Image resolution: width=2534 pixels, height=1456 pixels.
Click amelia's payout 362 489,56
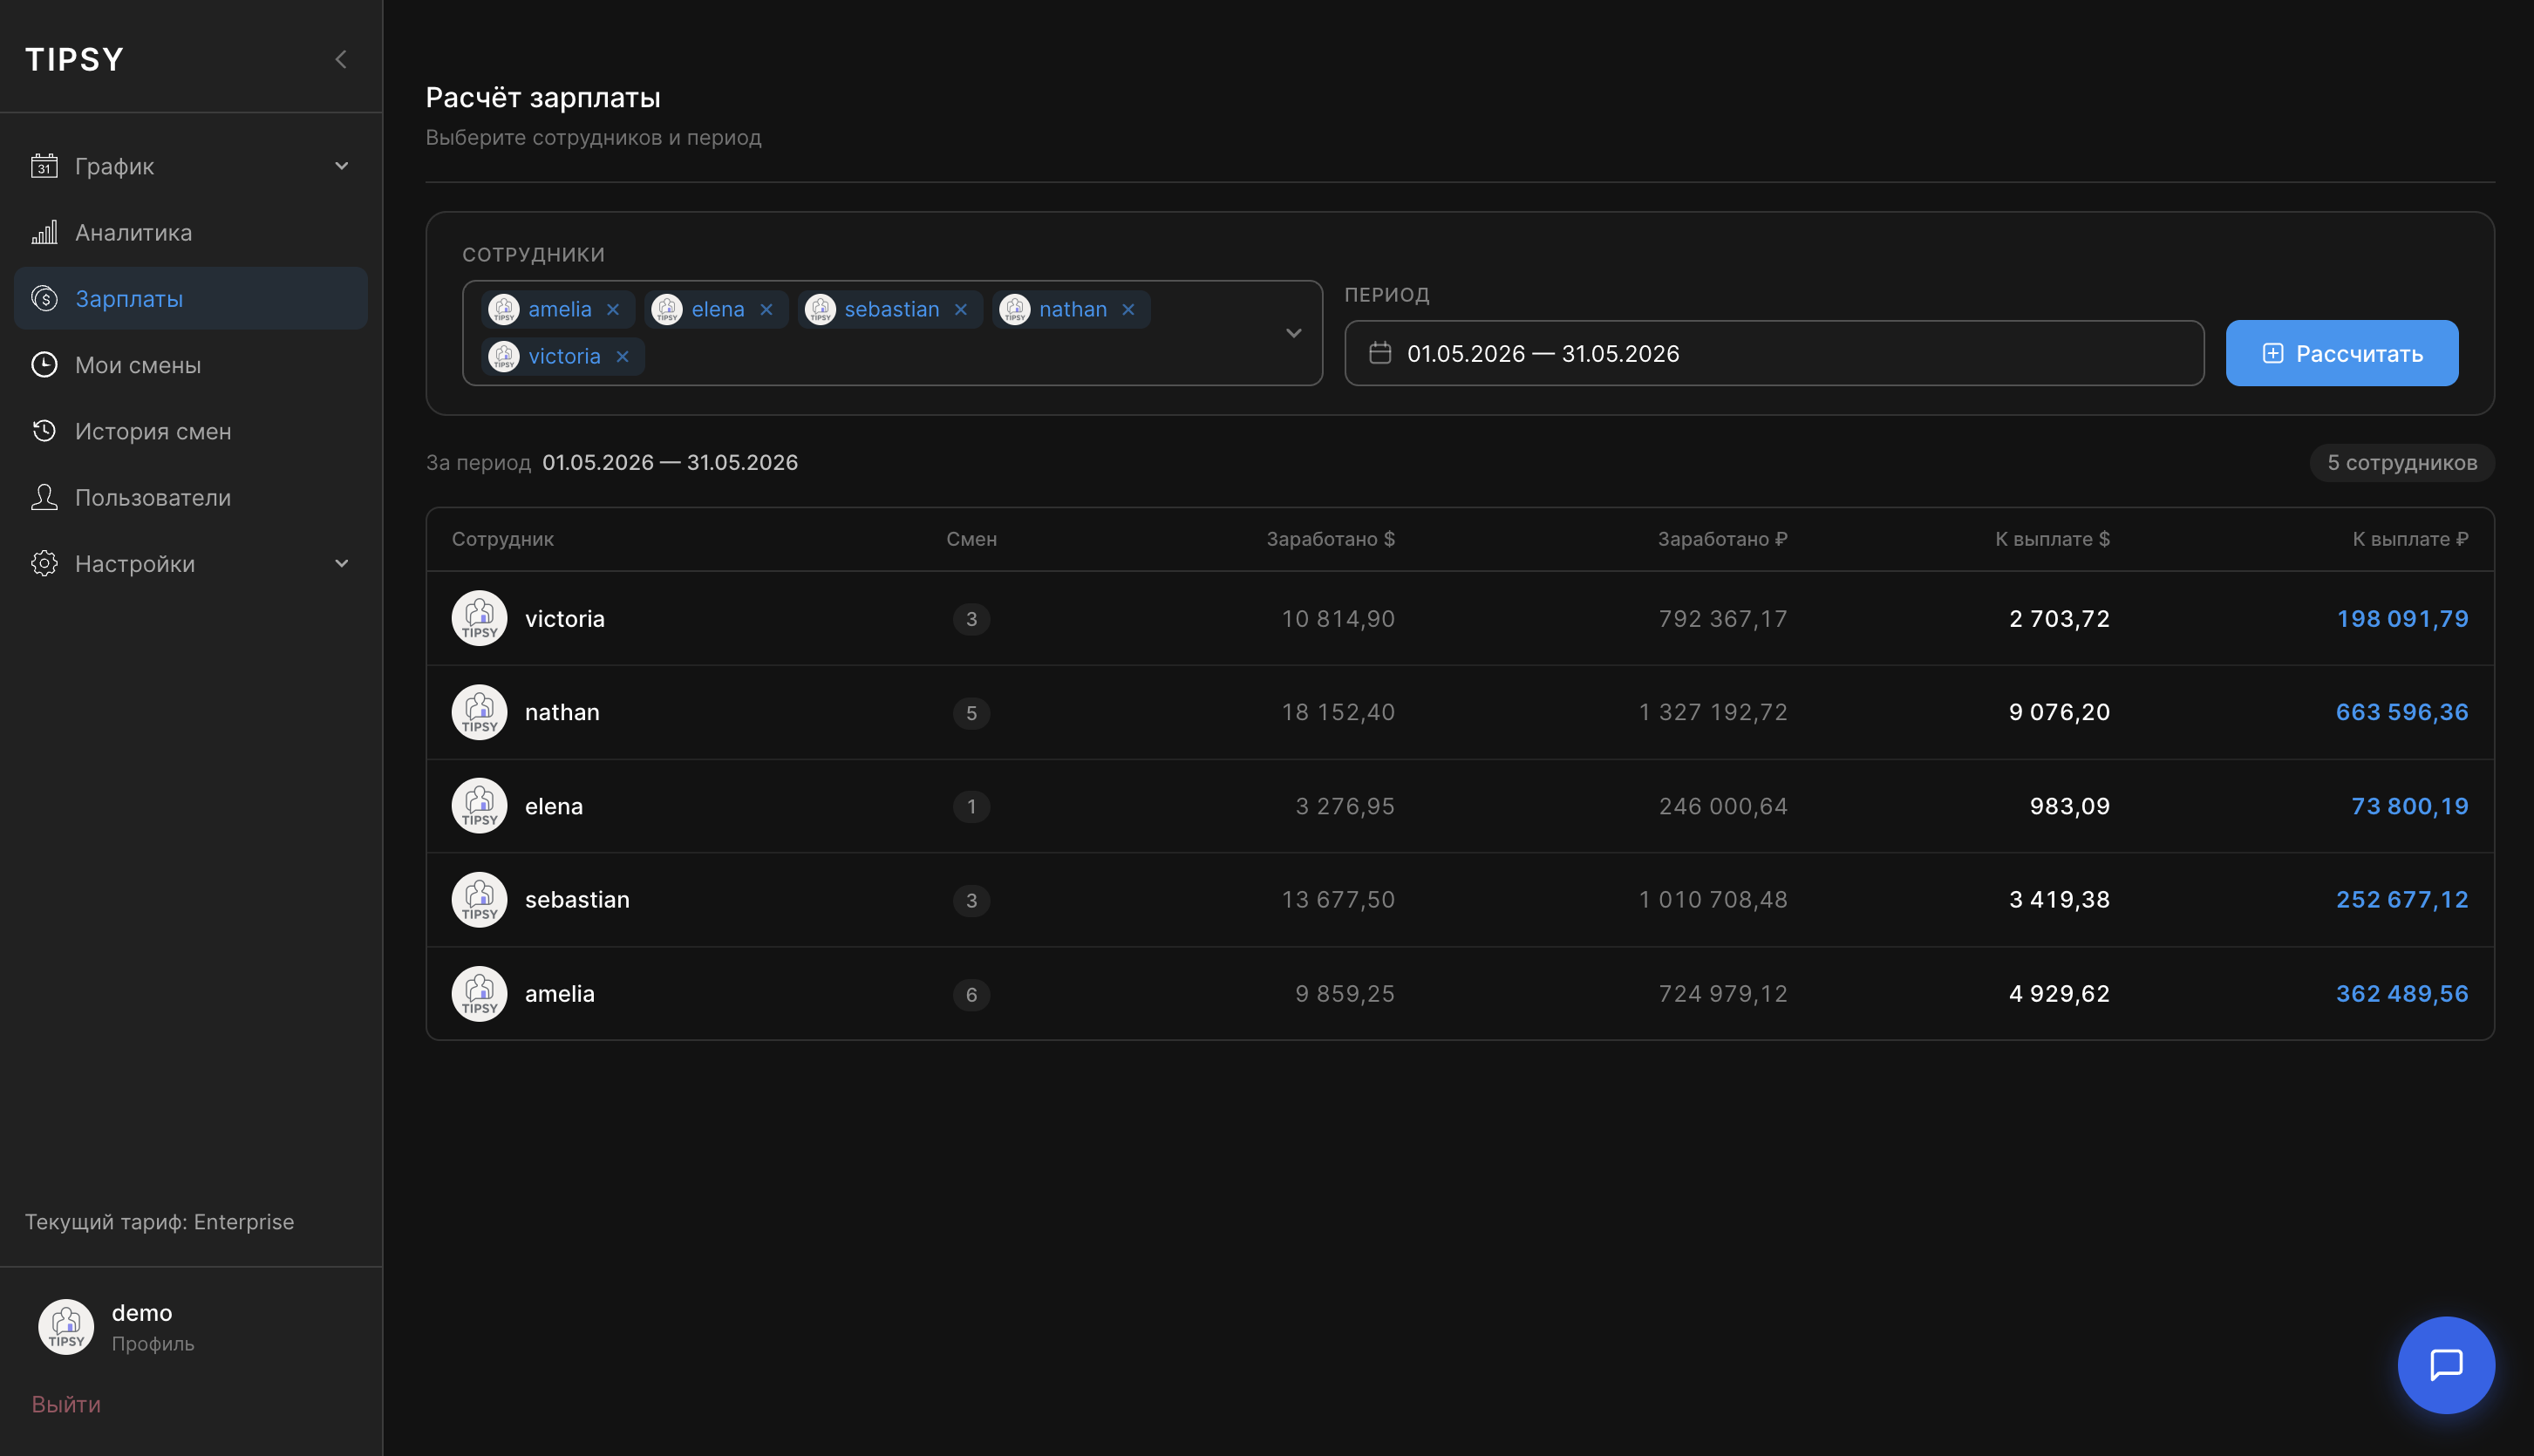[x=2402, y=994]
